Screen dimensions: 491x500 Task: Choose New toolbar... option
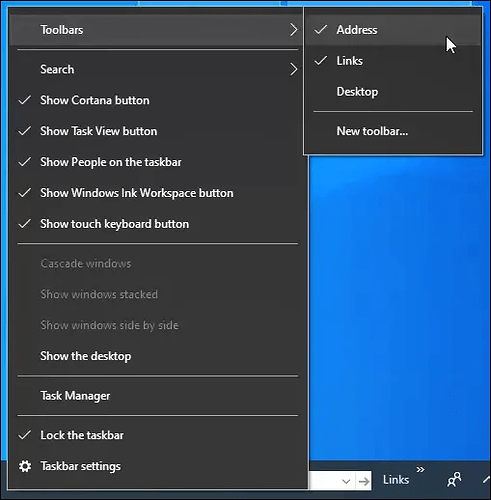pos(393,131)
